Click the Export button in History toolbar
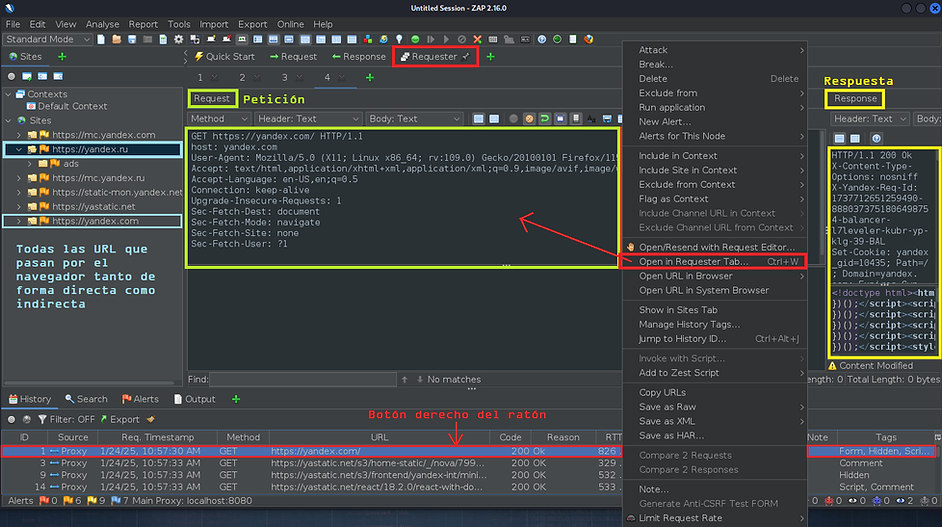Screen dimensions: 942x527 click(x=120, y=419)
